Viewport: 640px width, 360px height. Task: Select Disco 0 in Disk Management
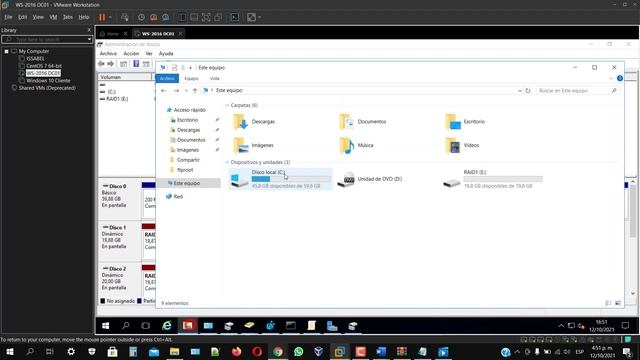[119, 199]
